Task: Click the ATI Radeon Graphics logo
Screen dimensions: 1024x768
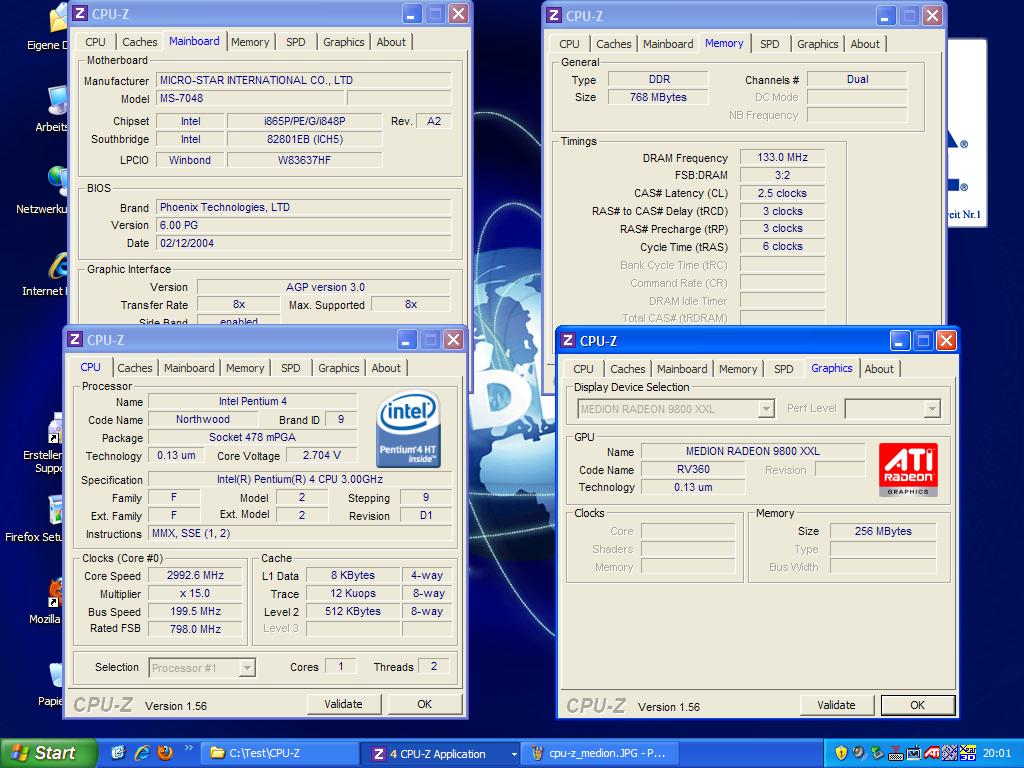Action: click(908, 470)
